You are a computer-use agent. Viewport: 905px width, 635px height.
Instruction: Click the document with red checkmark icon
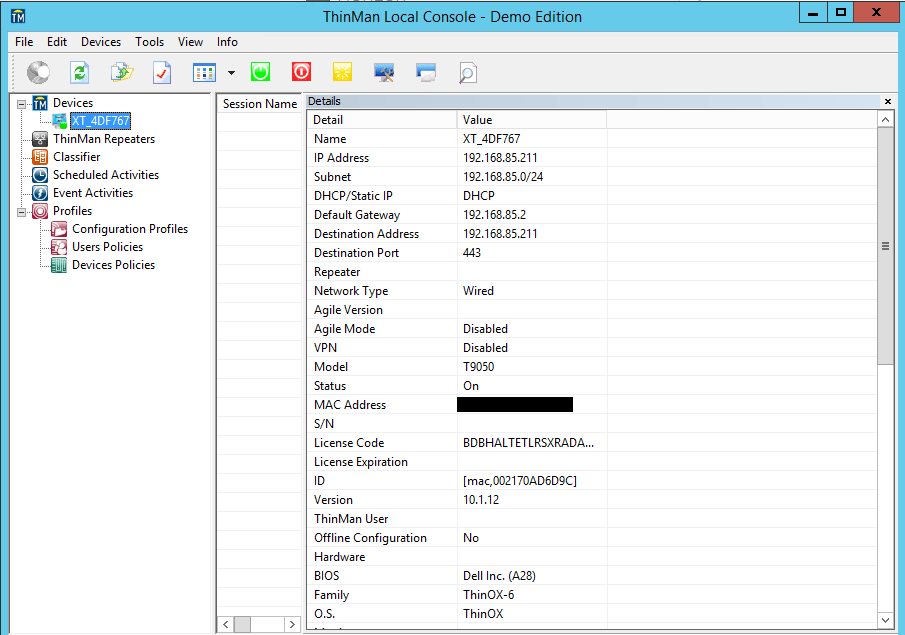[x=162, y=73]
